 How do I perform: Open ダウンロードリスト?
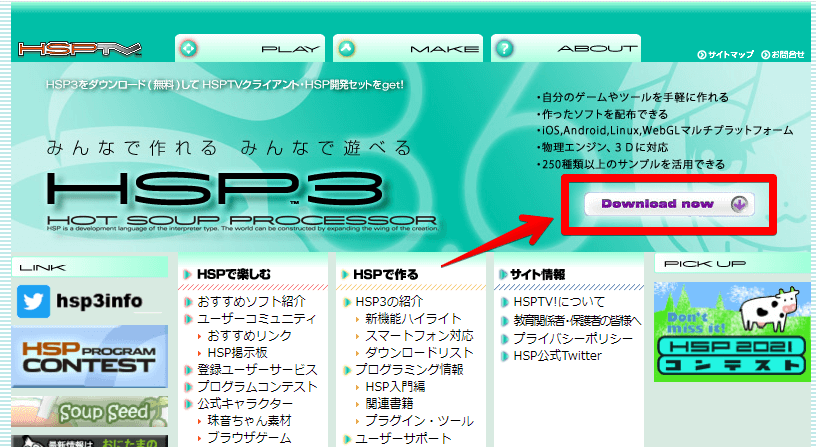click(x=419, y=353)
